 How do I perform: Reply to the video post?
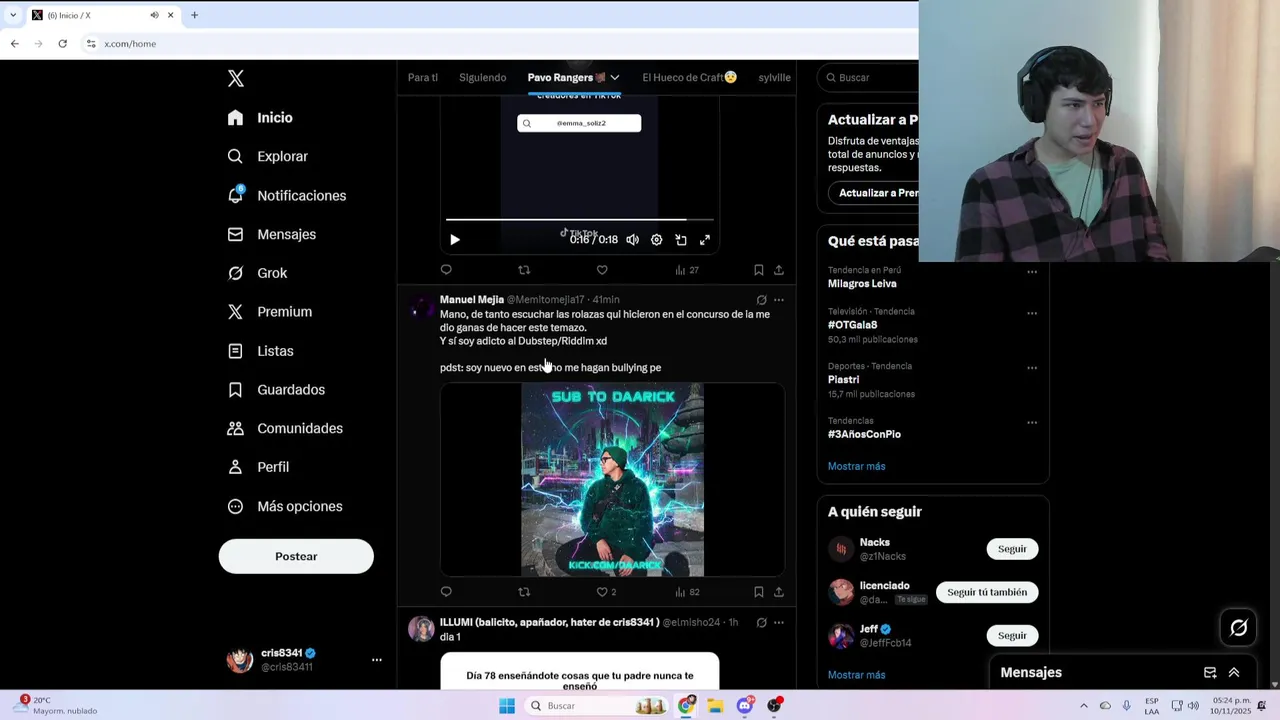446,270
